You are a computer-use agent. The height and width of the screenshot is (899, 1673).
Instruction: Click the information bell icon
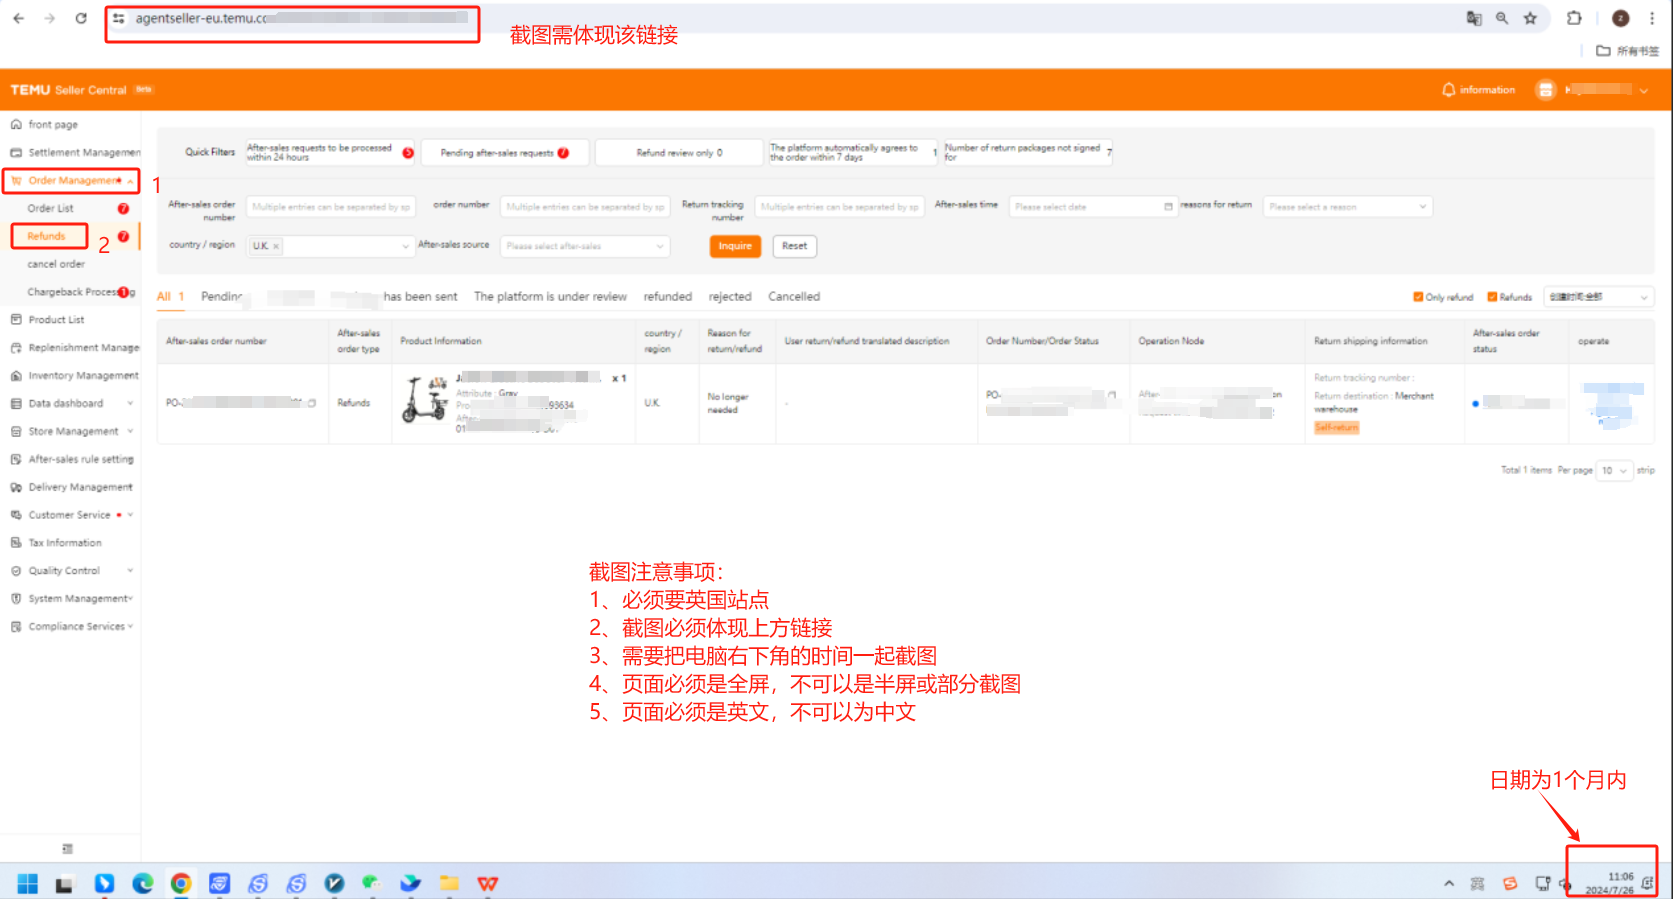point(1448,90)
